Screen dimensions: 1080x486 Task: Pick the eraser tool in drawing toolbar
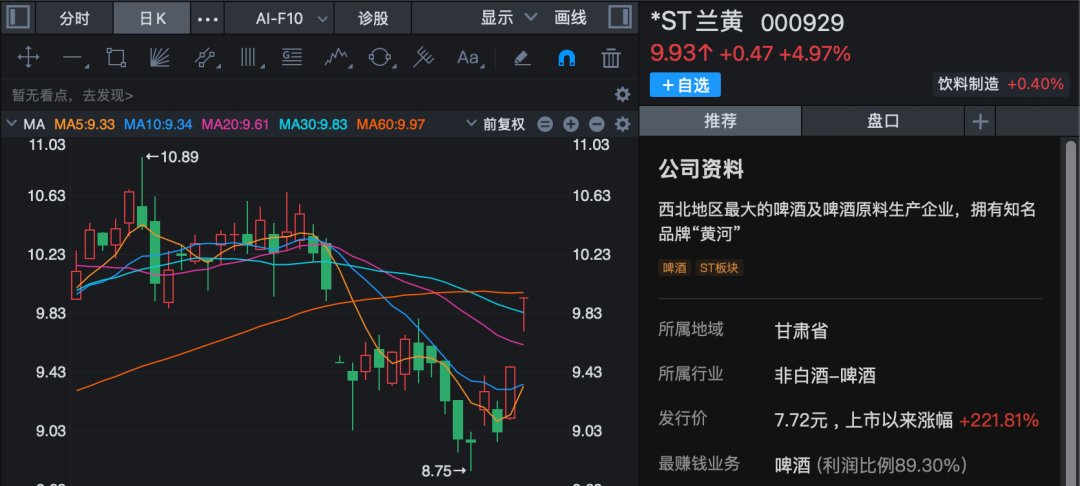pyautogui.click(x=521, y=58)
